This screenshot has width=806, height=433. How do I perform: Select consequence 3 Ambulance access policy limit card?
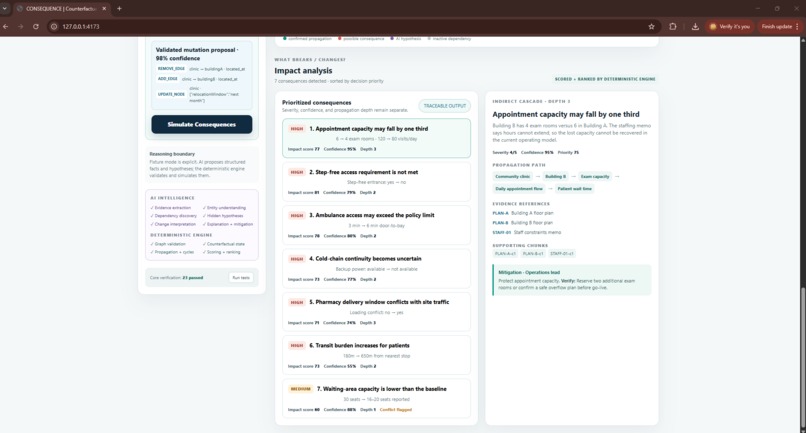click(376, 225)
